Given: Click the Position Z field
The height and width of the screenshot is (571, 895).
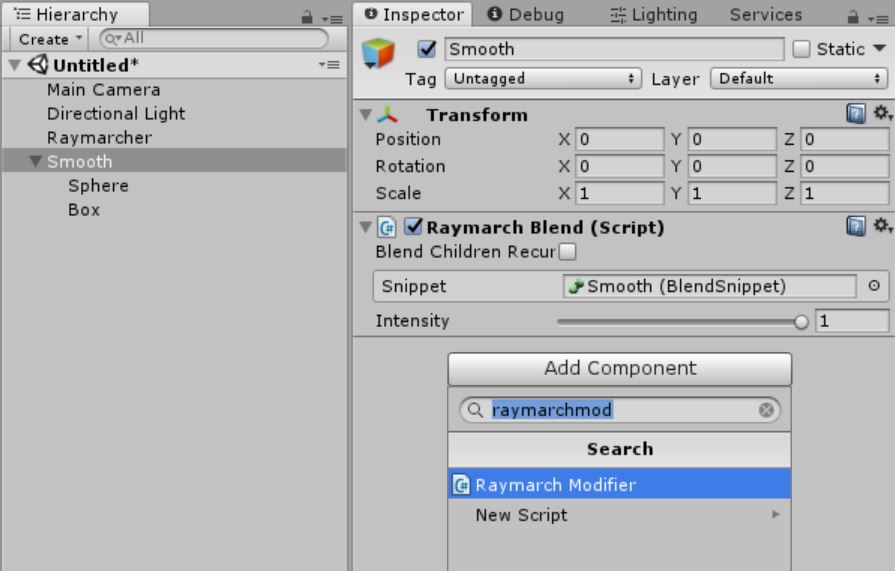Looking at the screenshot, I should click(844, 139).
